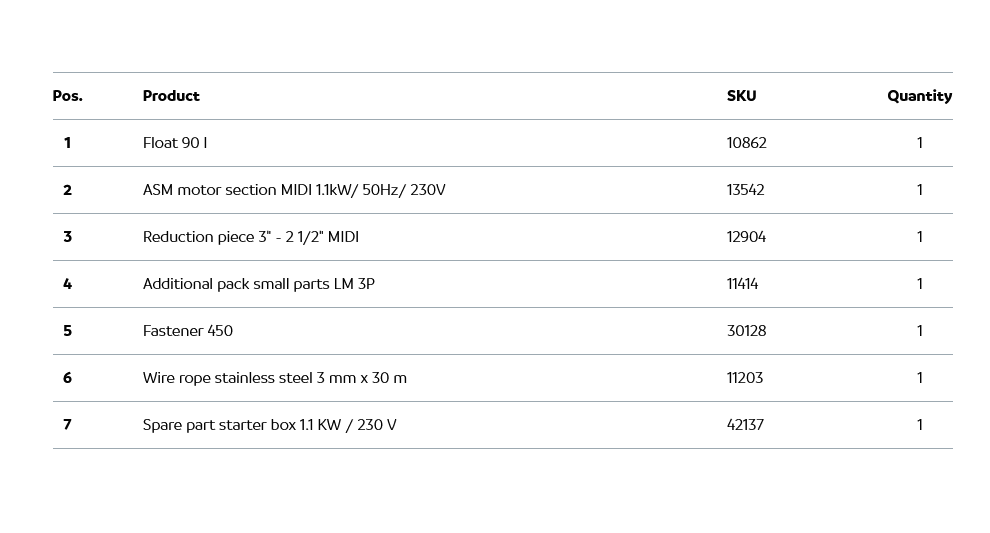Click Additional pack small parts LM 3P

tap(258, 284)
